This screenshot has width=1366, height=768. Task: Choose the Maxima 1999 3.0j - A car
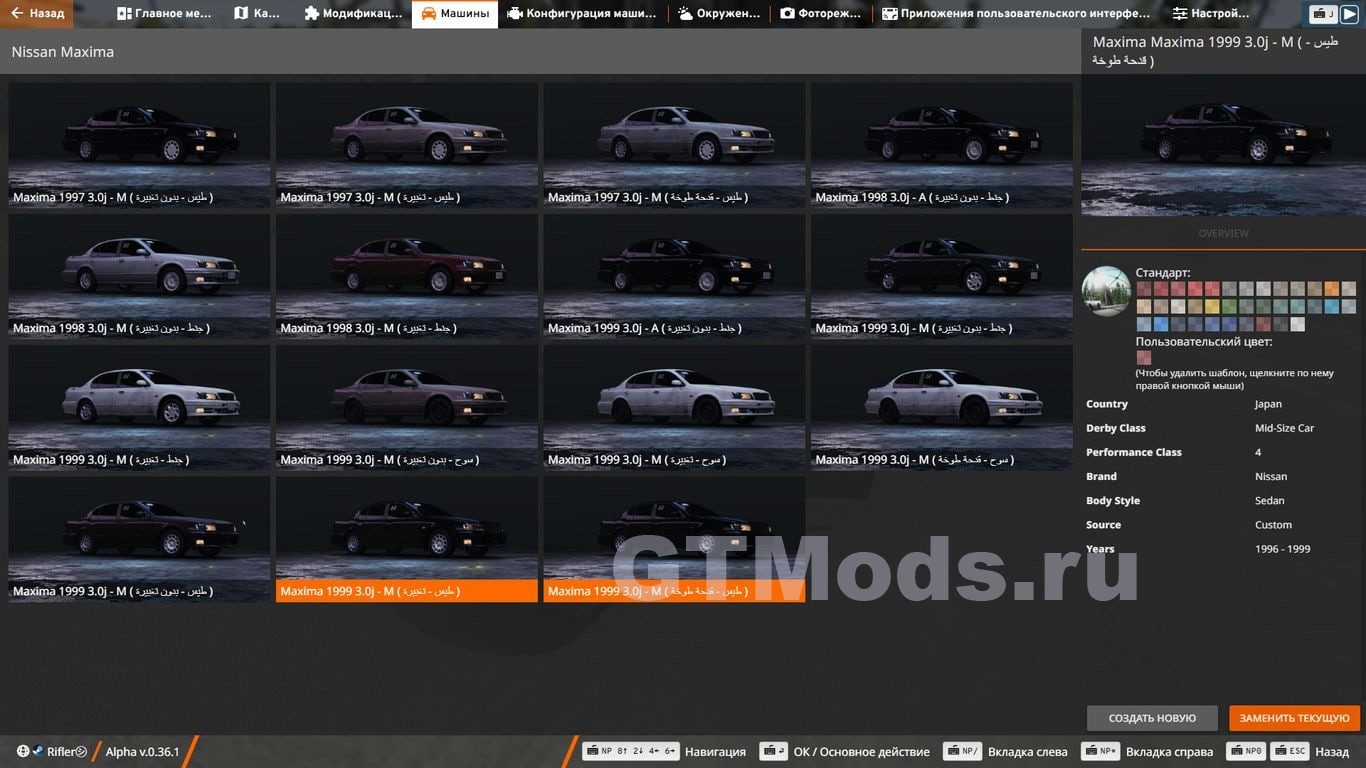pyautogui.click(x=675, y=276)
